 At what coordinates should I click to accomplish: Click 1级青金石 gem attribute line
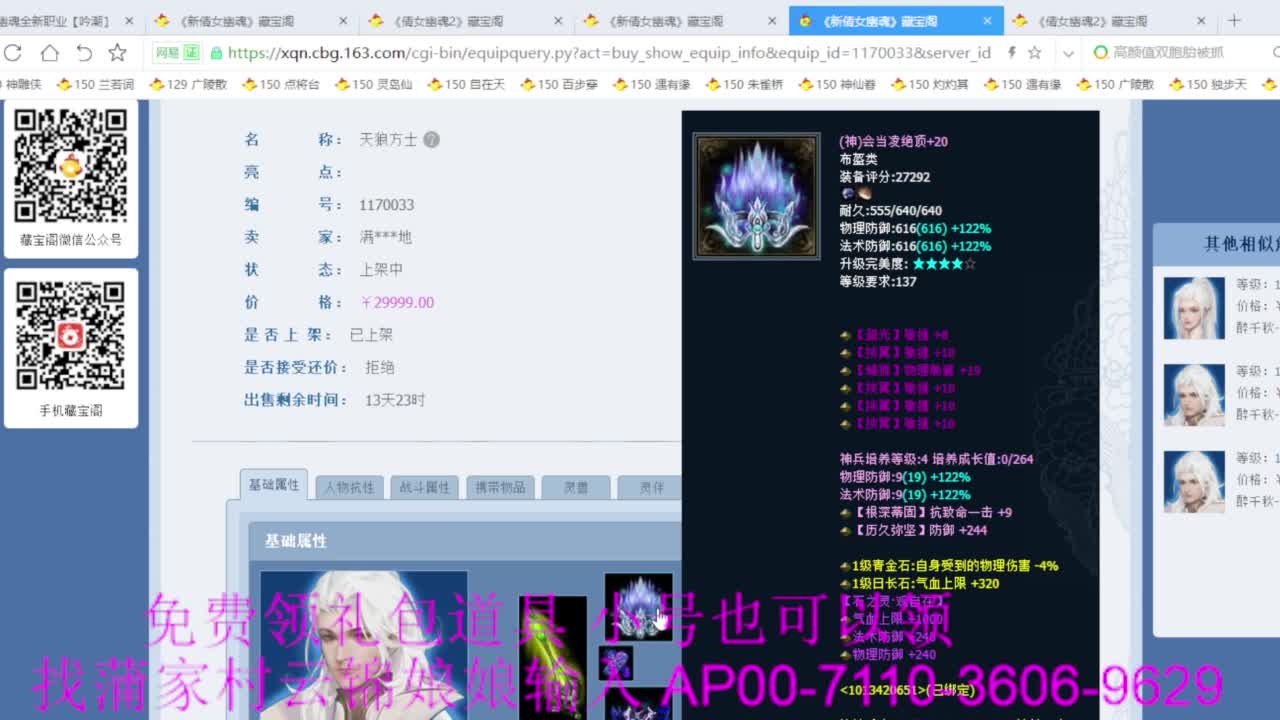(948, 566)
